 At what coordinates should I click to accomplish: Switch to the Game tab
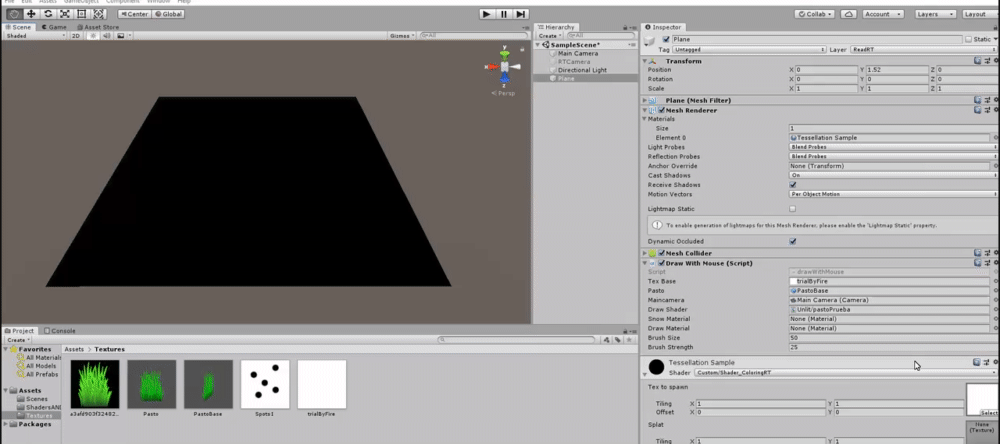coord(54,27)
